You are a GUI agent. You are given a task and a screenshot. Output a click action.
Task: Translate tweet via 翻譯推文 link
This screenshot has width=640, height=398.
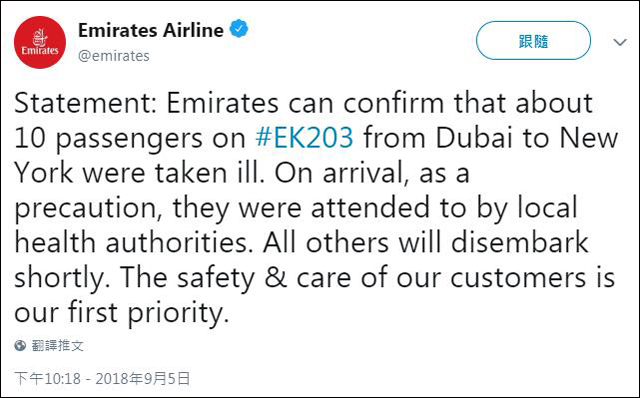[58, 346]
